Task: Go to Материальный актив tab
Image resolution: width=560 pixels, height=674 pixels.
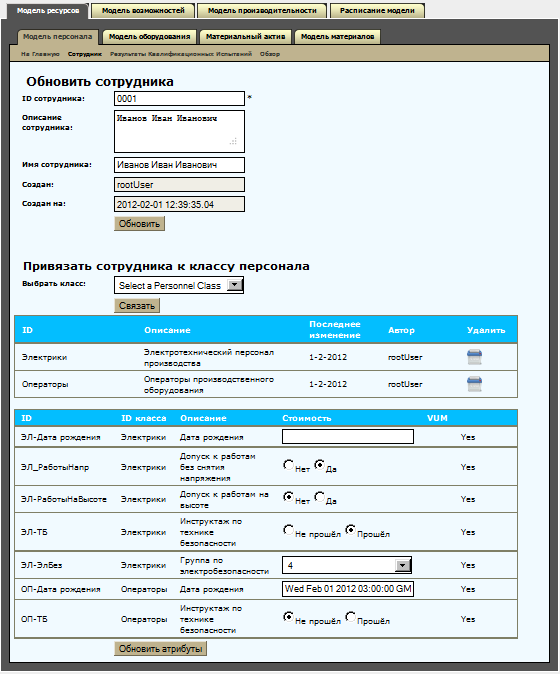Action: click(x=245, y=37)
